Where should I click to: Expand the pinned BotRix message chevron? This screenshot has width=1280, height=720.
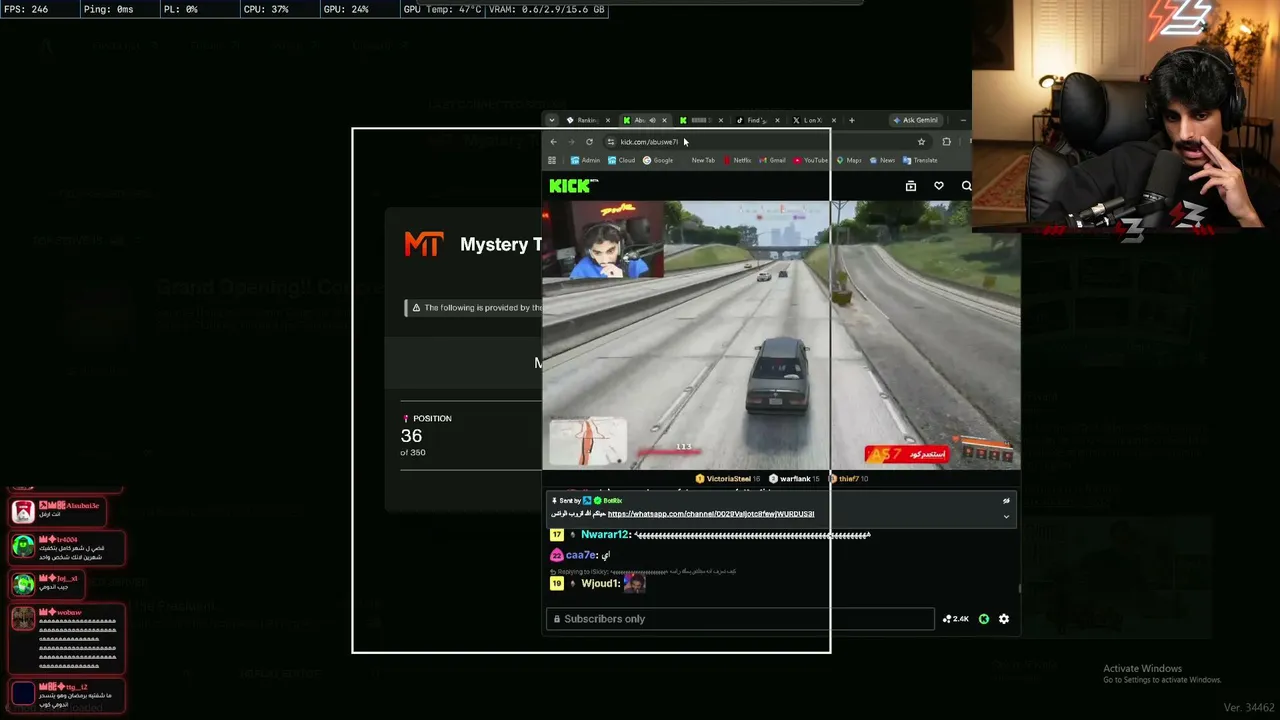[1006, 516]
